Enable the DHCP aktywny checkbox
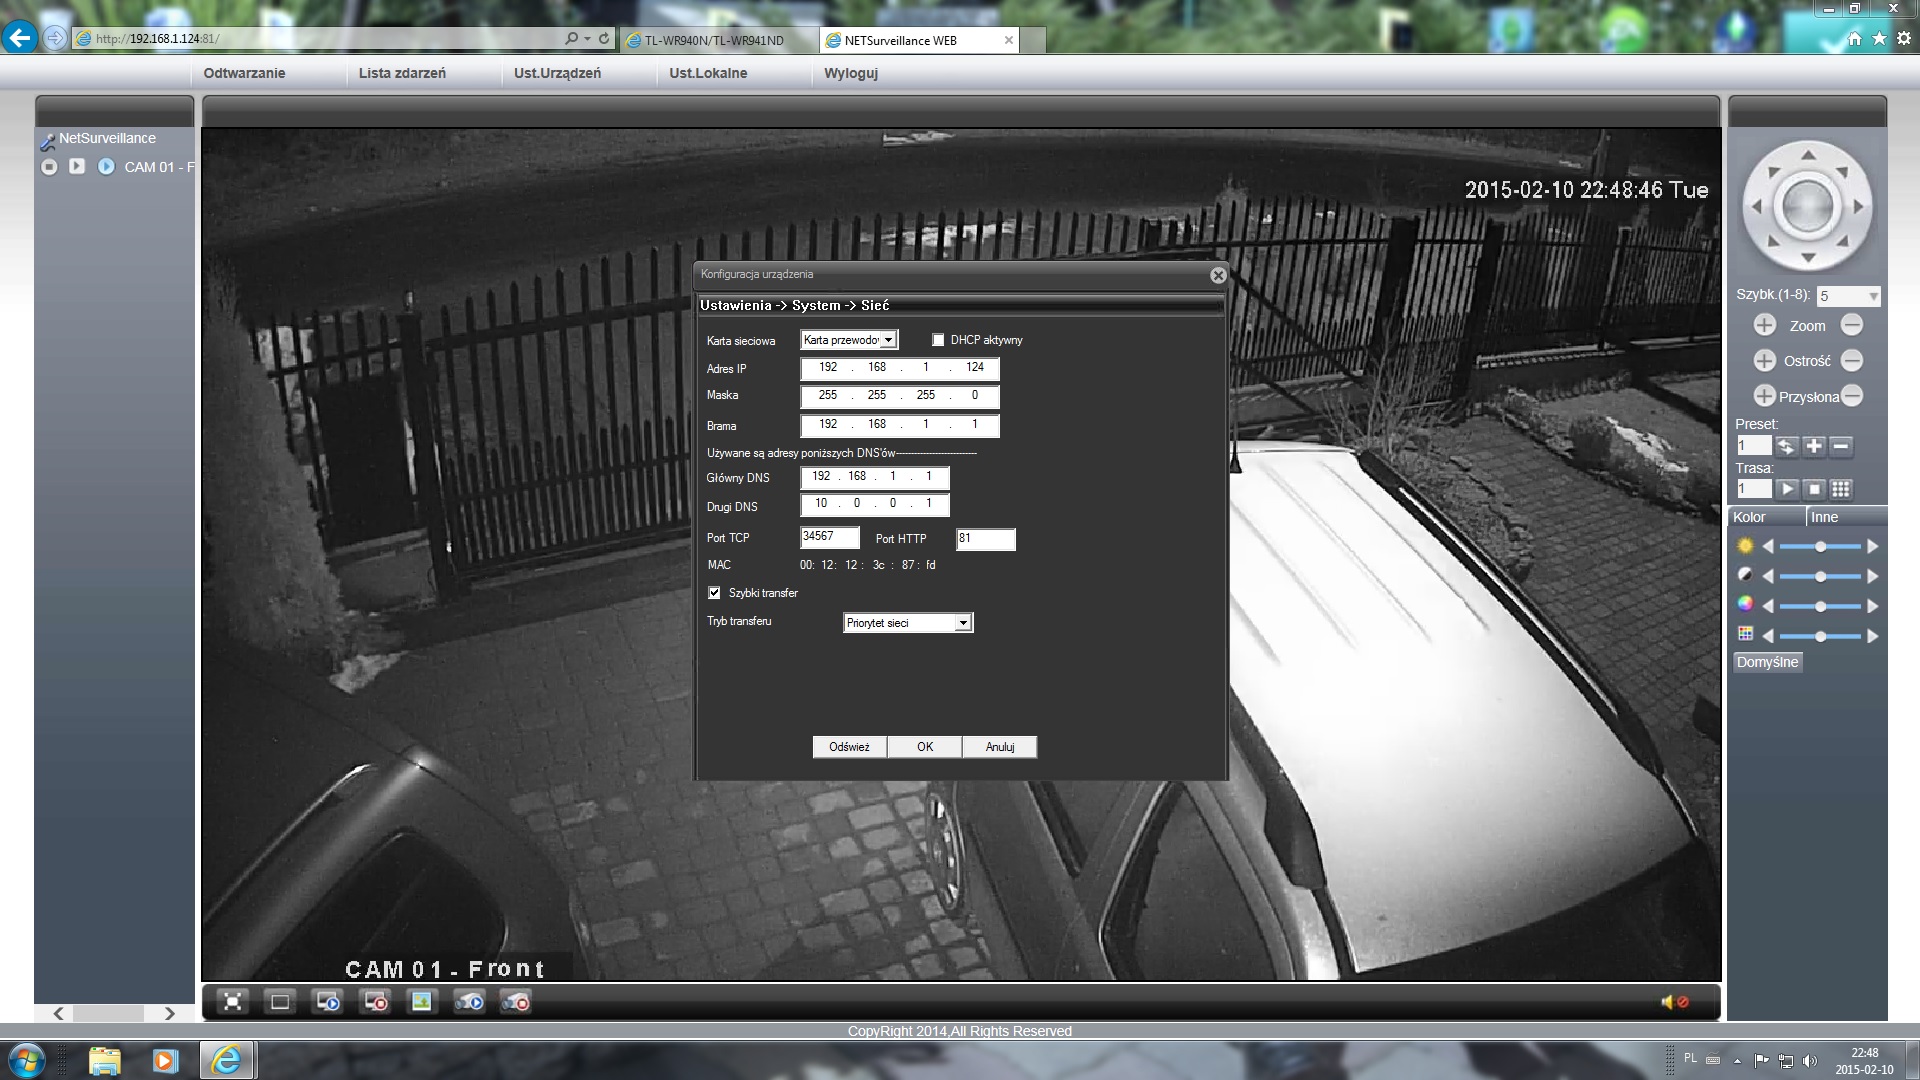 tap(938, 340)
